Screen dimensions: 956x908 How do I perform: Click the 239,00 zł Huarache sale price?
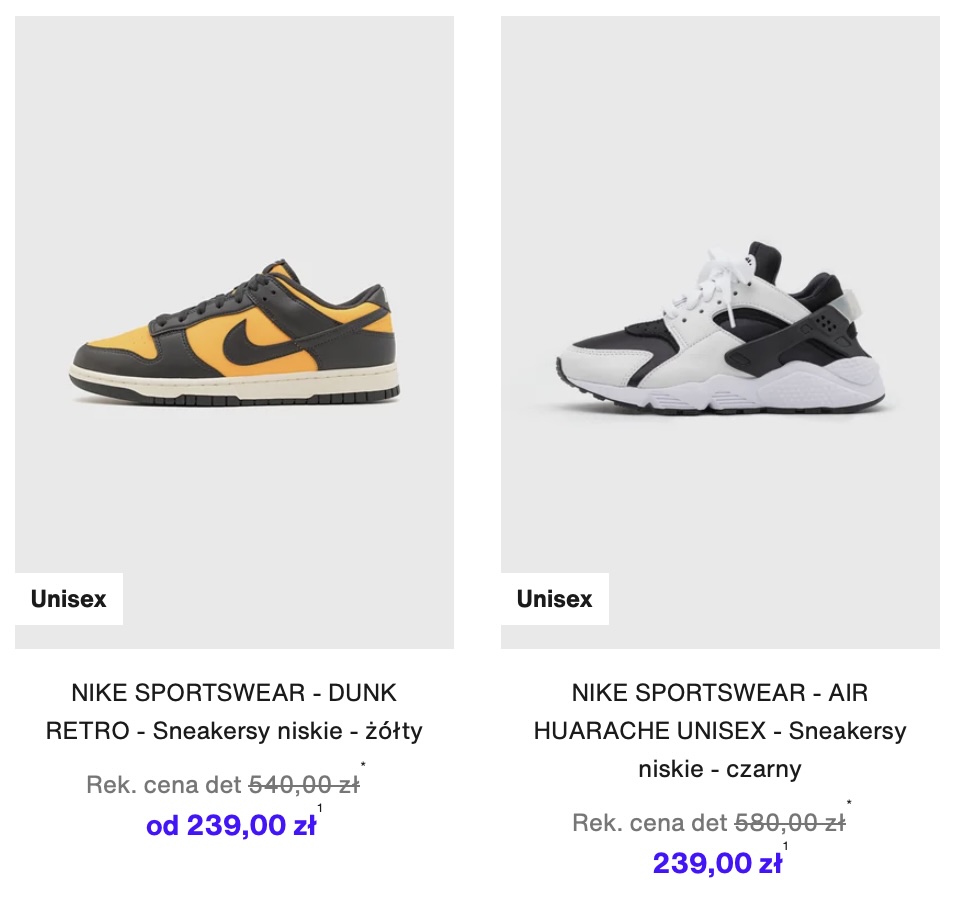pyautogui.click(x=717, y=863)
